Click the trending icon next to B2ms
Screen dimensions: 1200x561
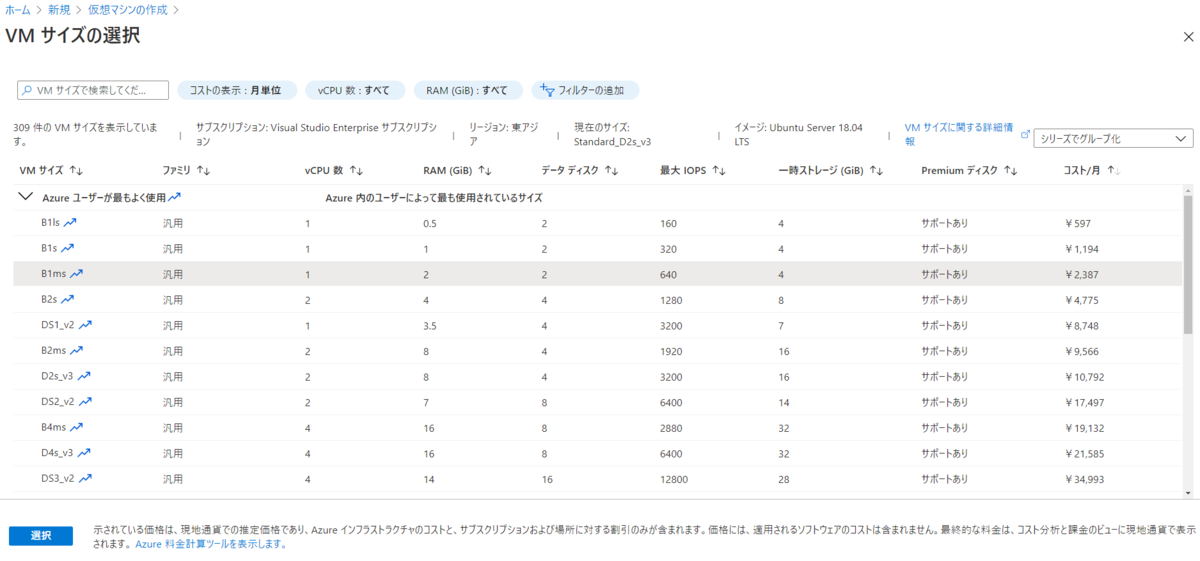pos(77,350)
